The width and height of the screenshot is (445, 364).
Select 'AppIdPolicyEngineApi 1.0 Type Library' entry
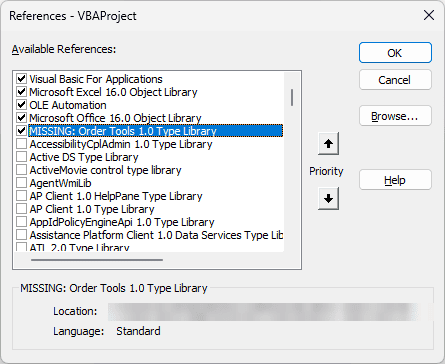coord(122,222)
